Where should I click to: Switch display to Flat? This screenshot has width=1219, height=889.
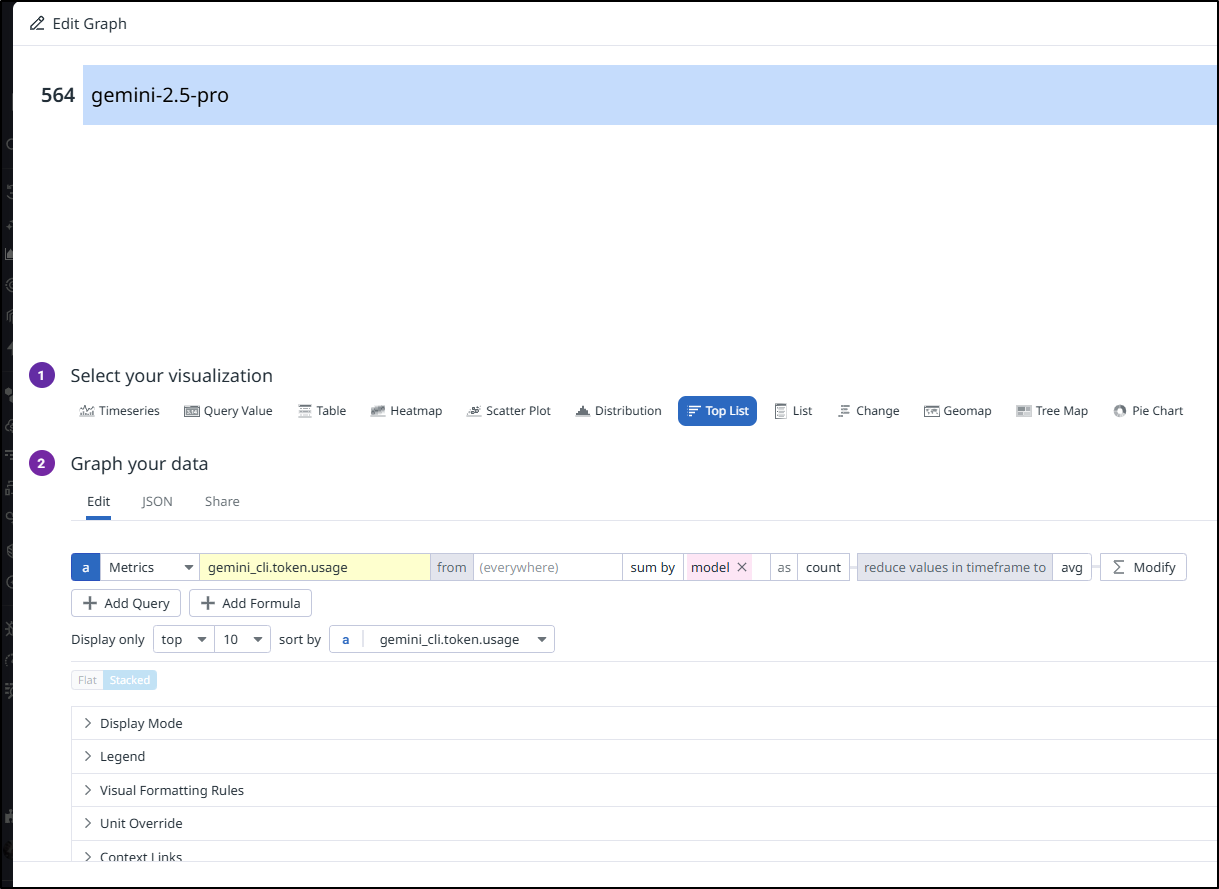[x=87, y=680]
